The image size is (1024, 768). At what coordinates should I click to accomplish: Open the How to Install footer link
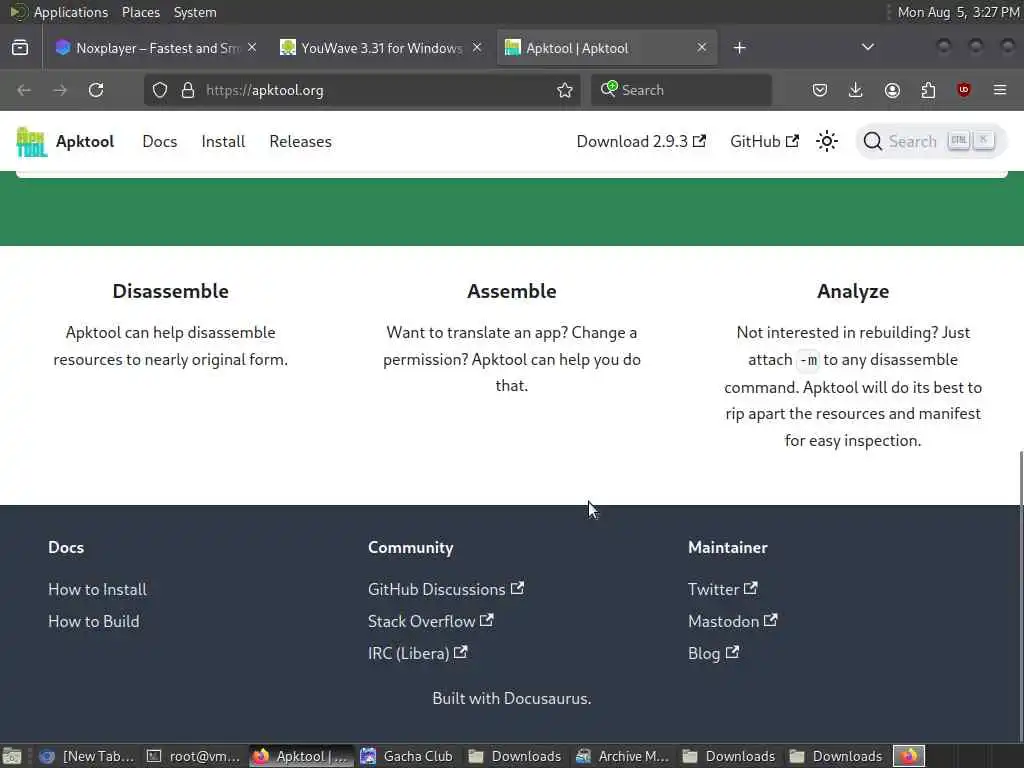97,589
